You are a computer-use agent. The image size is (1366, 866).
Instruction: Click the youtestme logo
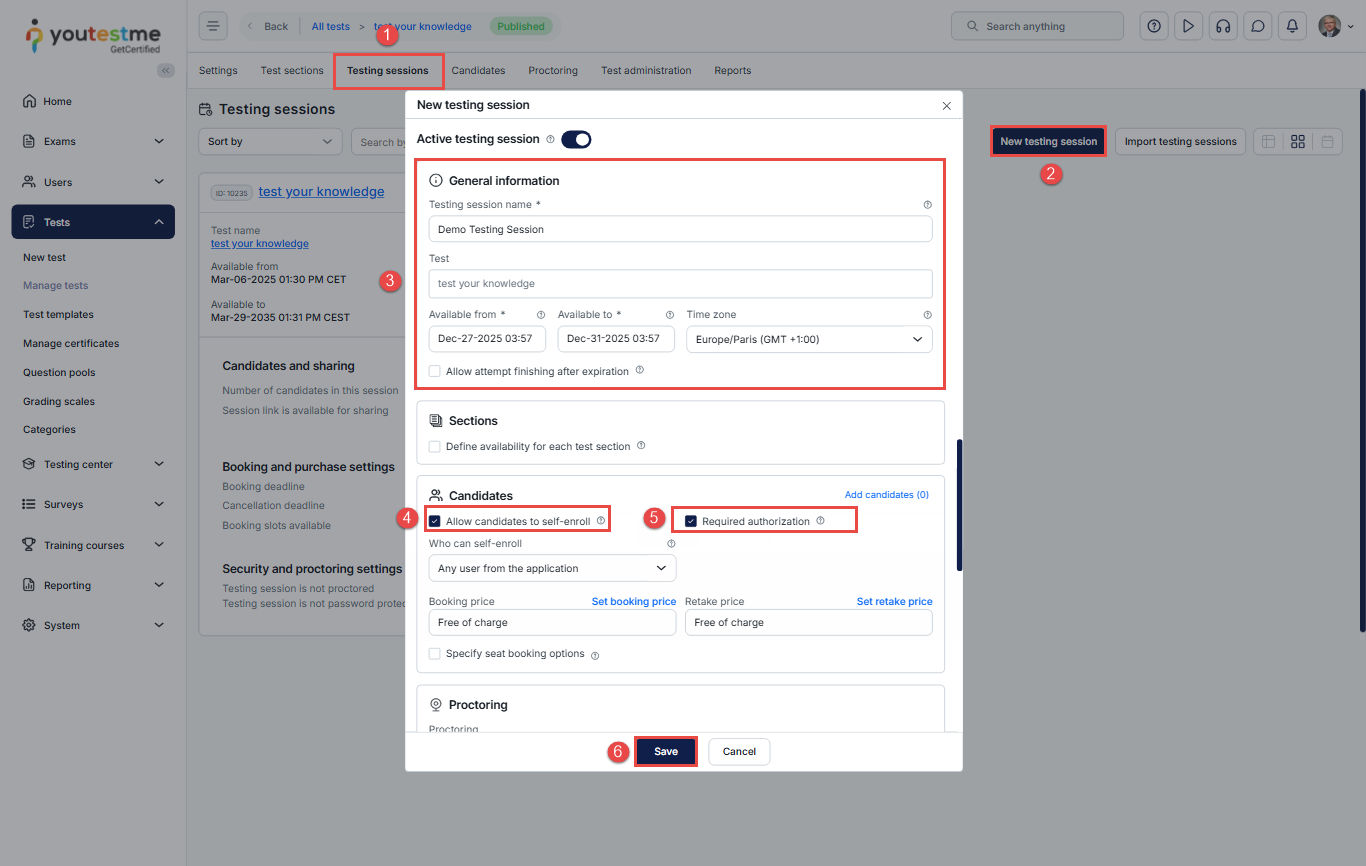(93, 36)
